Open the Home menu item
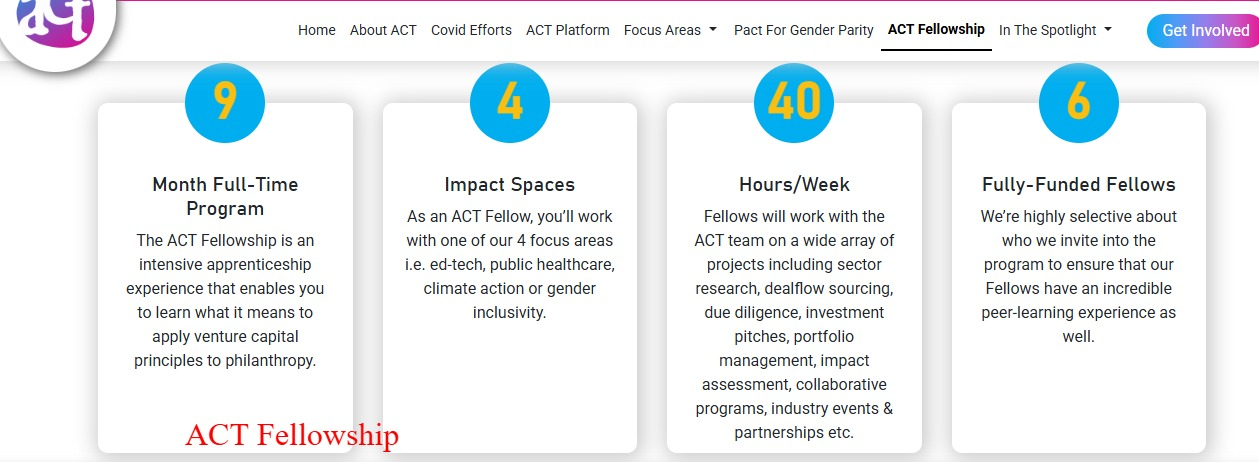This screenshot has height=462, width=1259. click(x=317, y=30)
